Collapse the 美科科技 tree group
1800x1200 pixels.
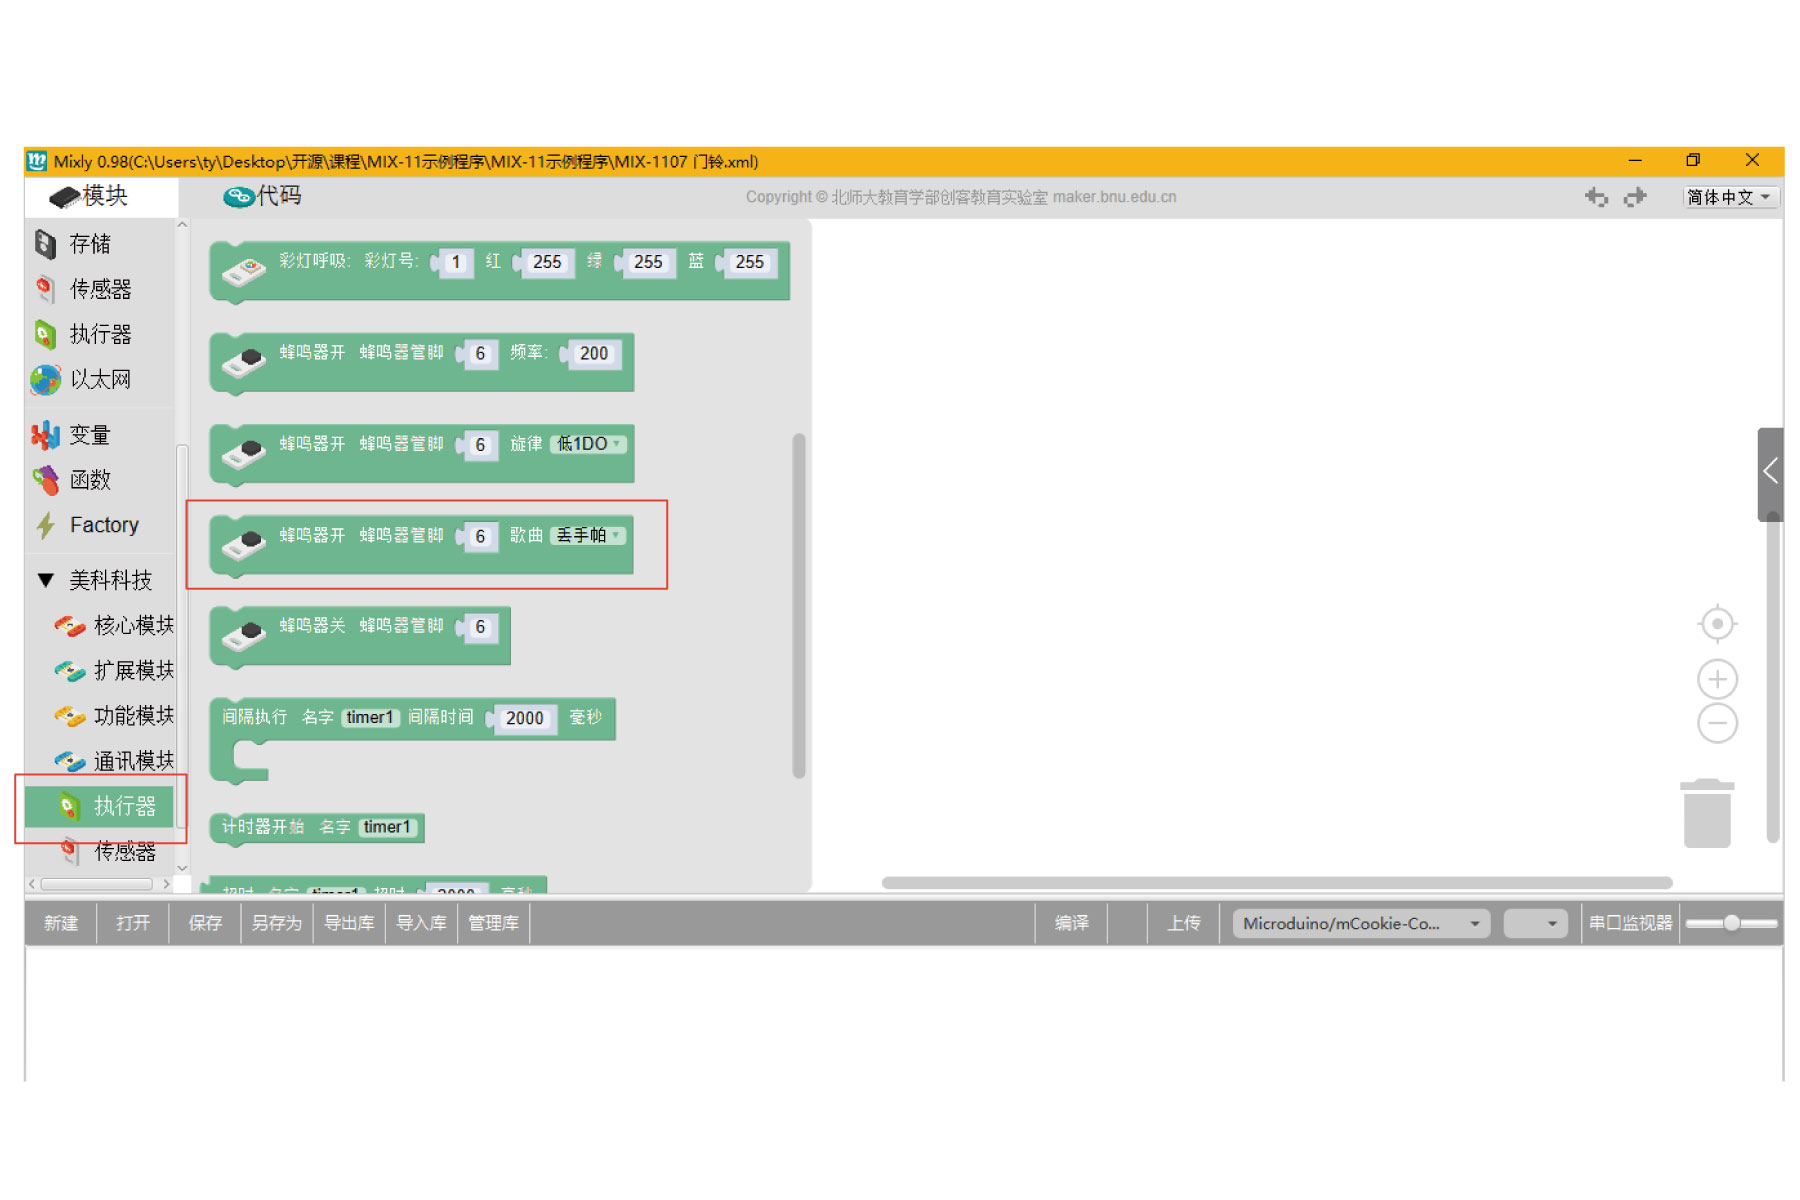[46, 580]
